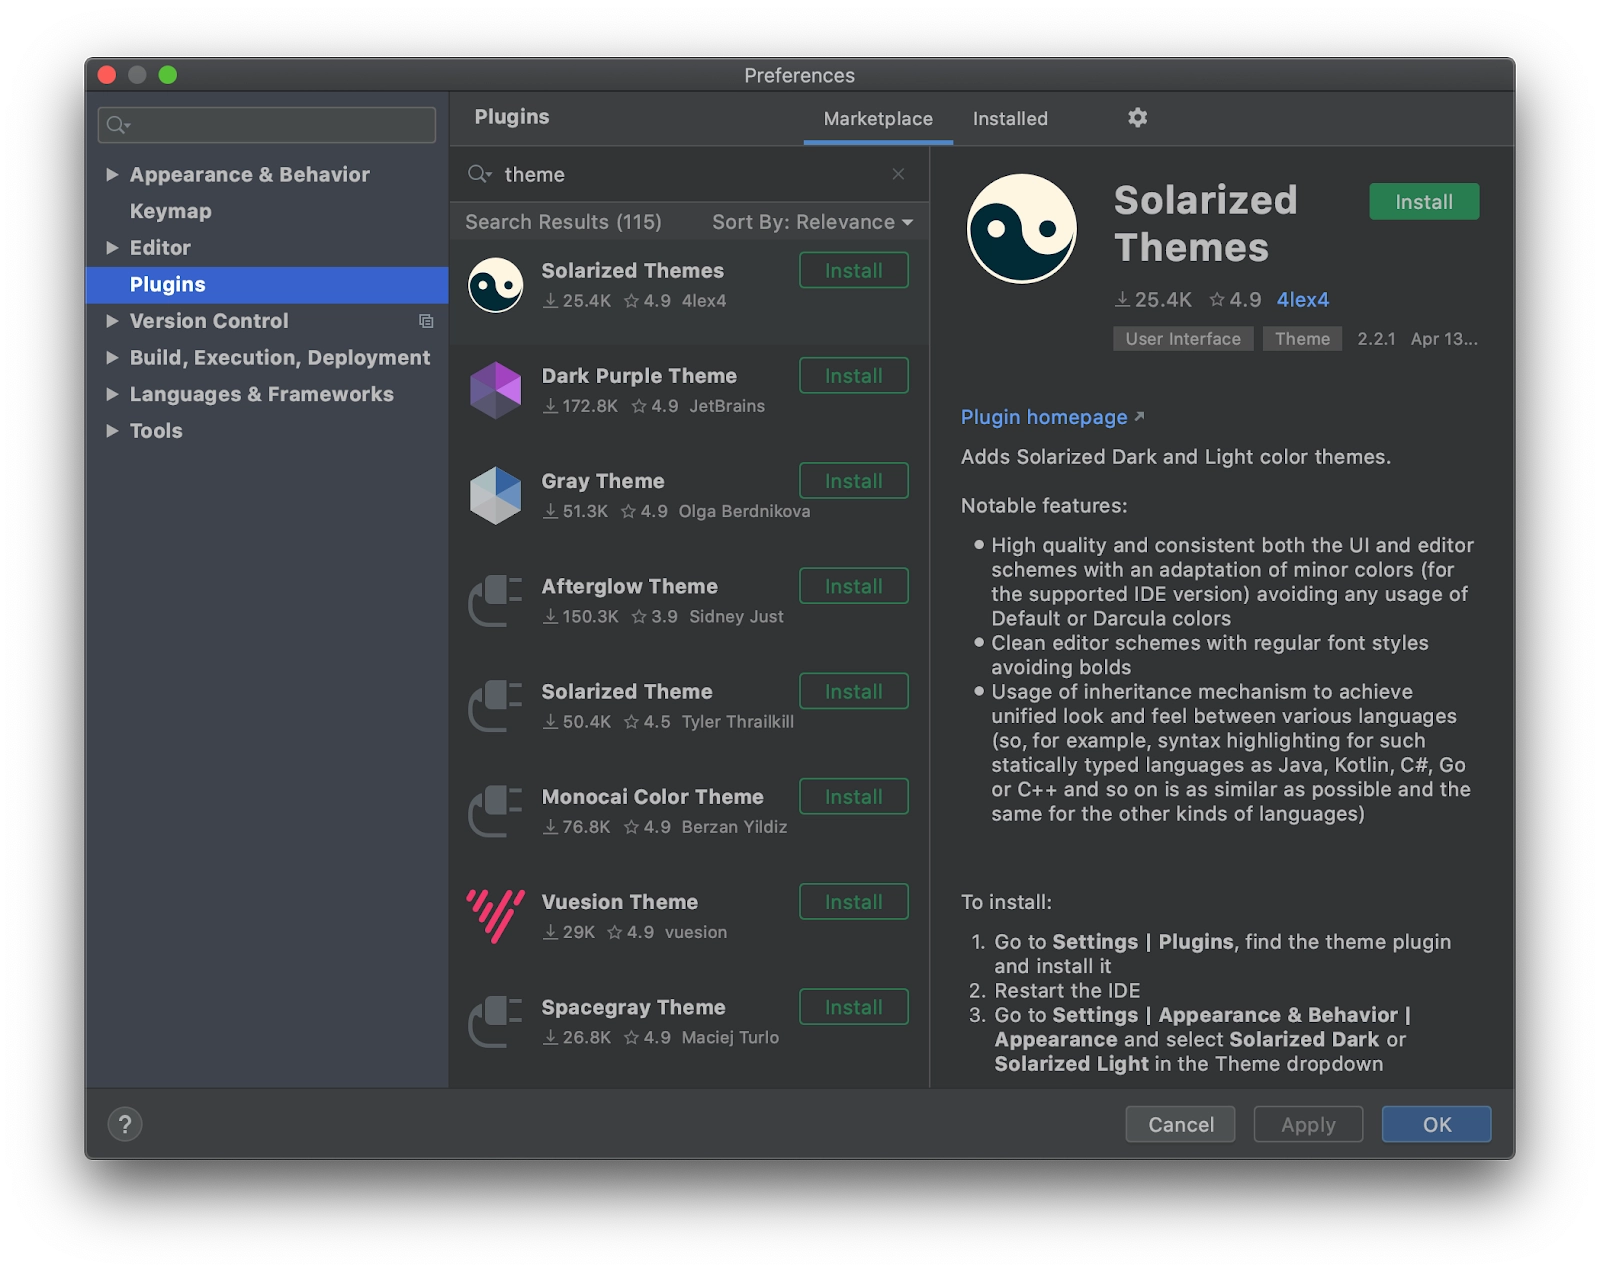Click the Apply button

tap(1308, 1124)
